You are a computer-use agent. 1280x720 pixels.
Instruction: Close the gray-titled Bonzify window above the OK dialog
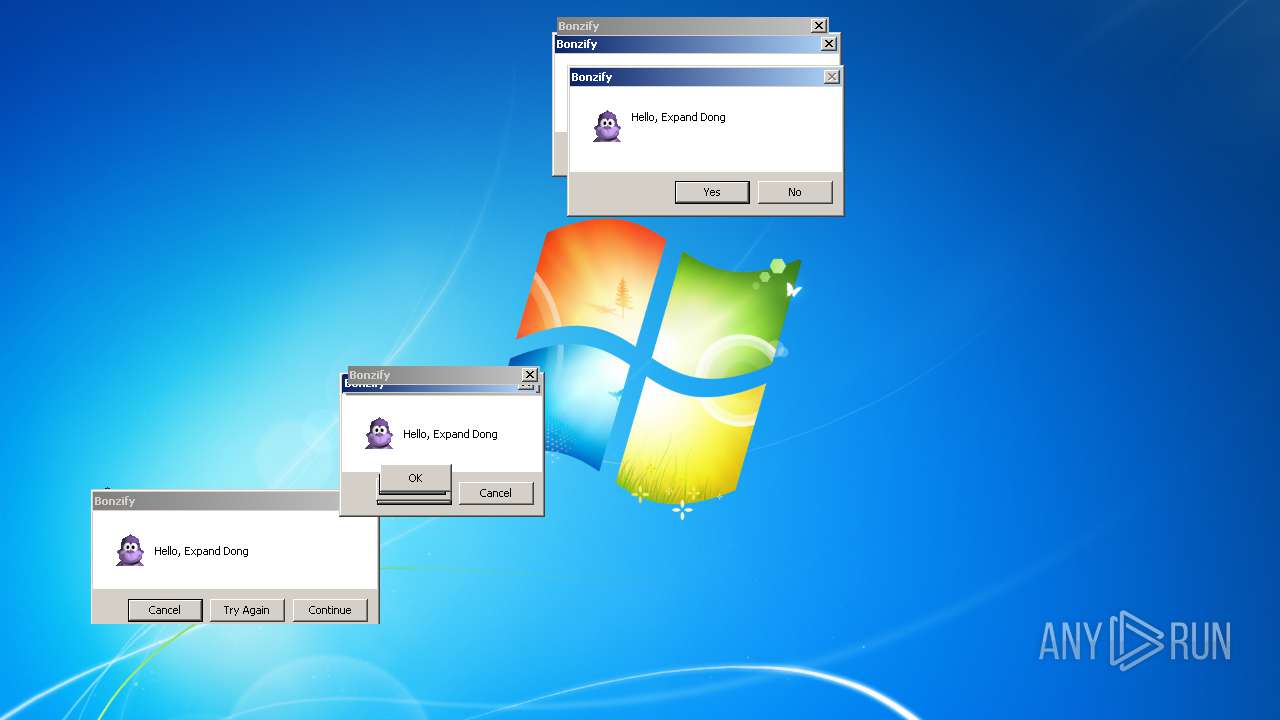click(530, 375)
